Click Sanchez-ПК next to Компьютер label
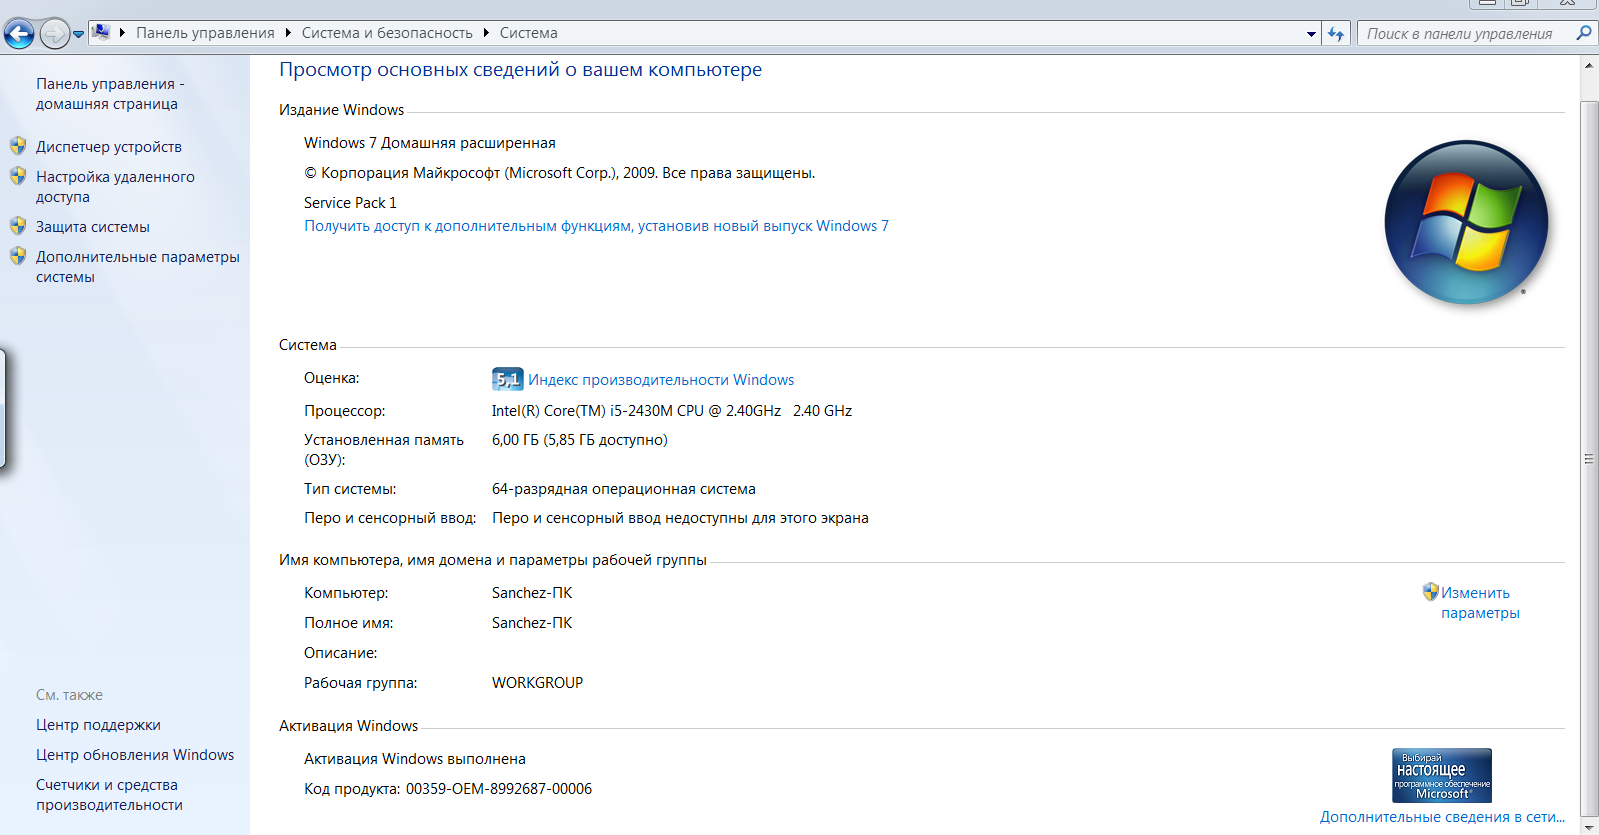Screen dimensions: 1599x835 (532, 593)
